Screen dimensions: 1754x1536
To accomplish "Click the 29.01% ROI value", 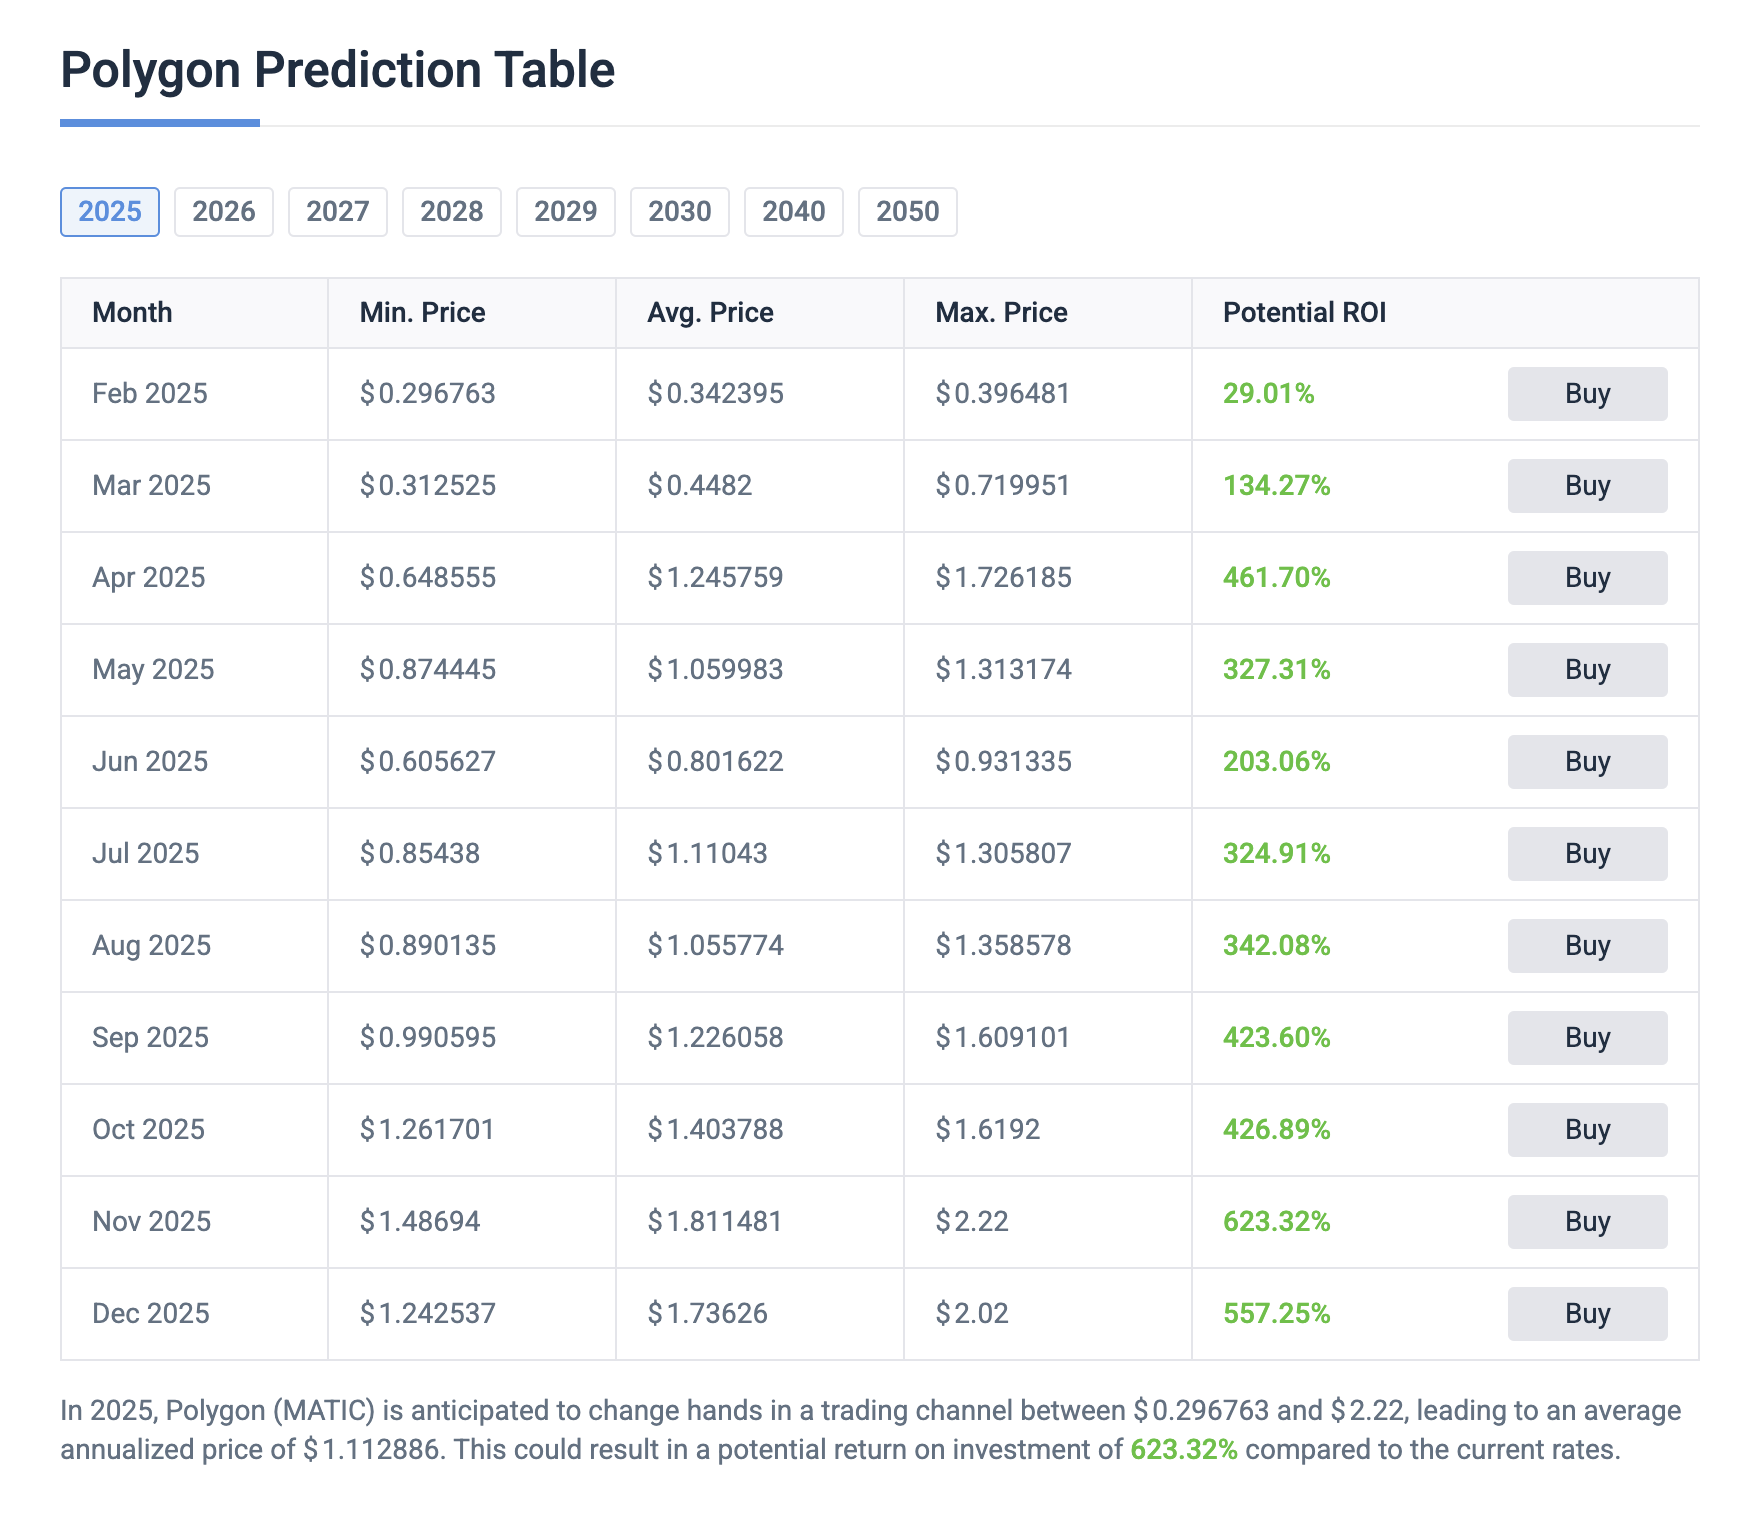I will pyautogui.click(x=1268, y=394).
